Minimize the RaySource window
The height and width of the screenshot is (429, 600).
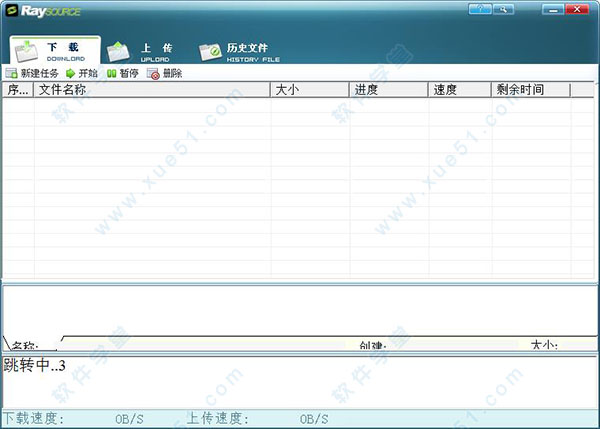click(x=553, y=9)
